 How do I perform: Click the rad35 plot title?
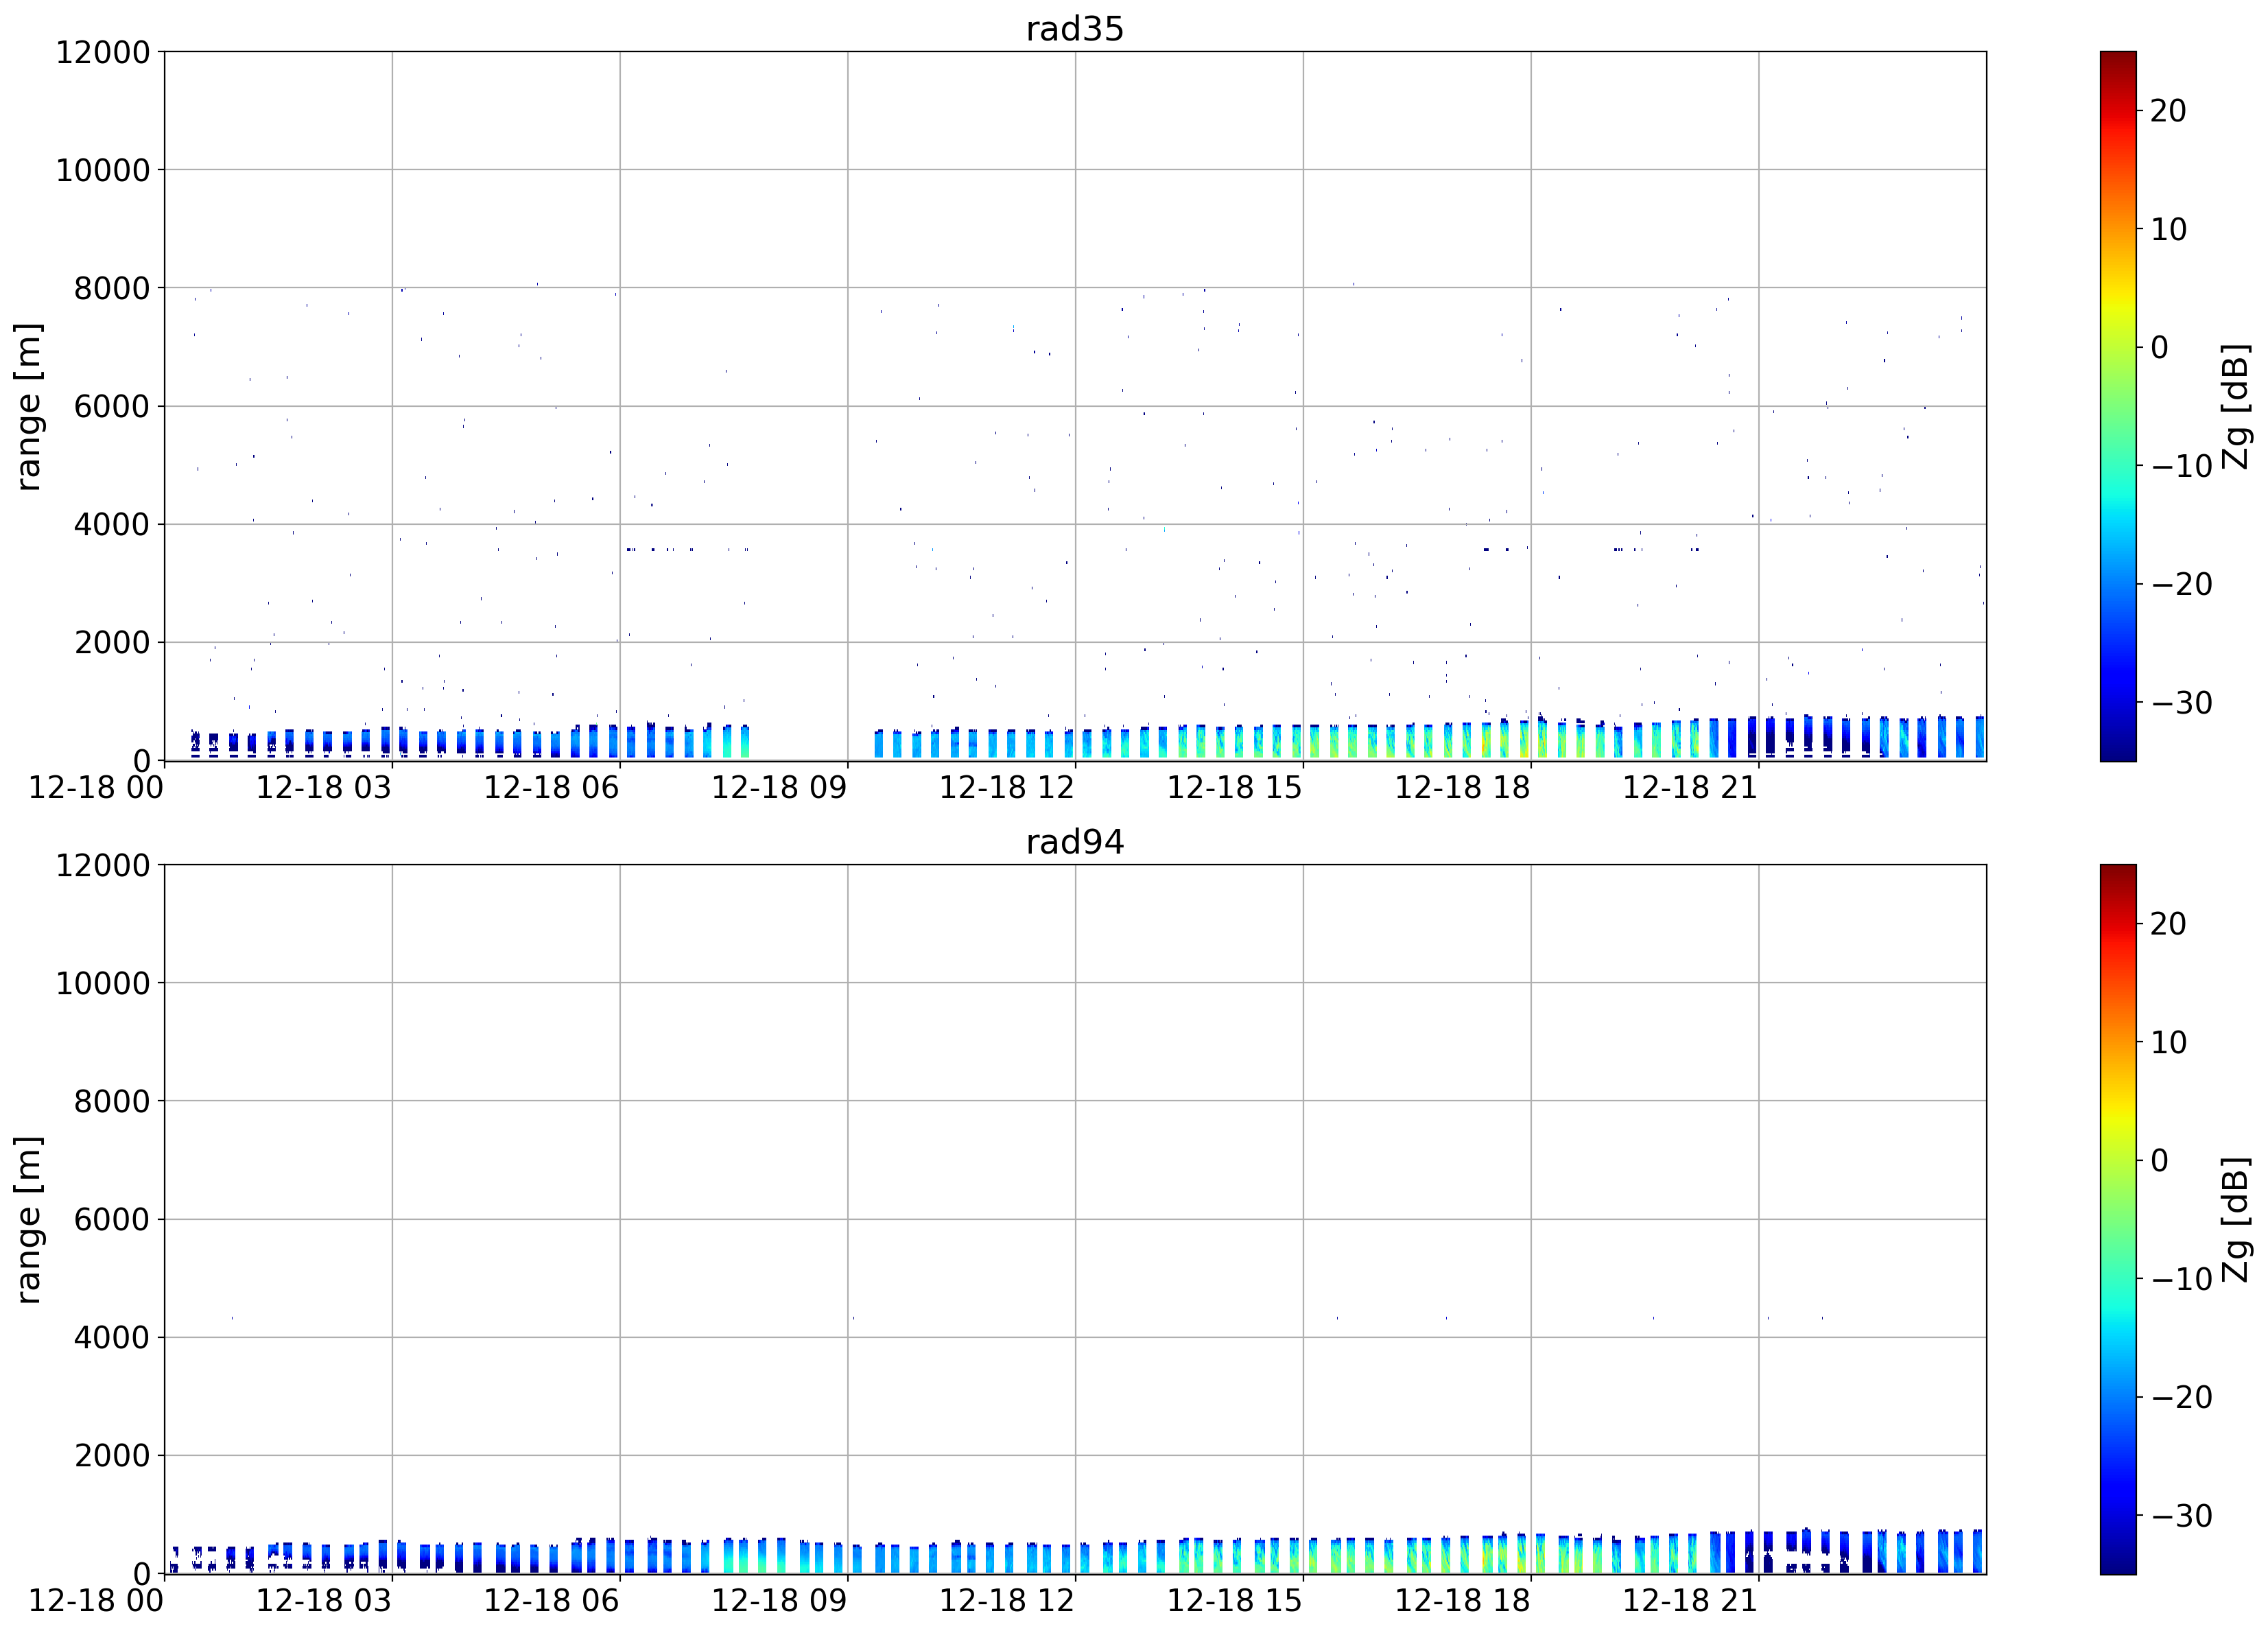pos(1075,29)
